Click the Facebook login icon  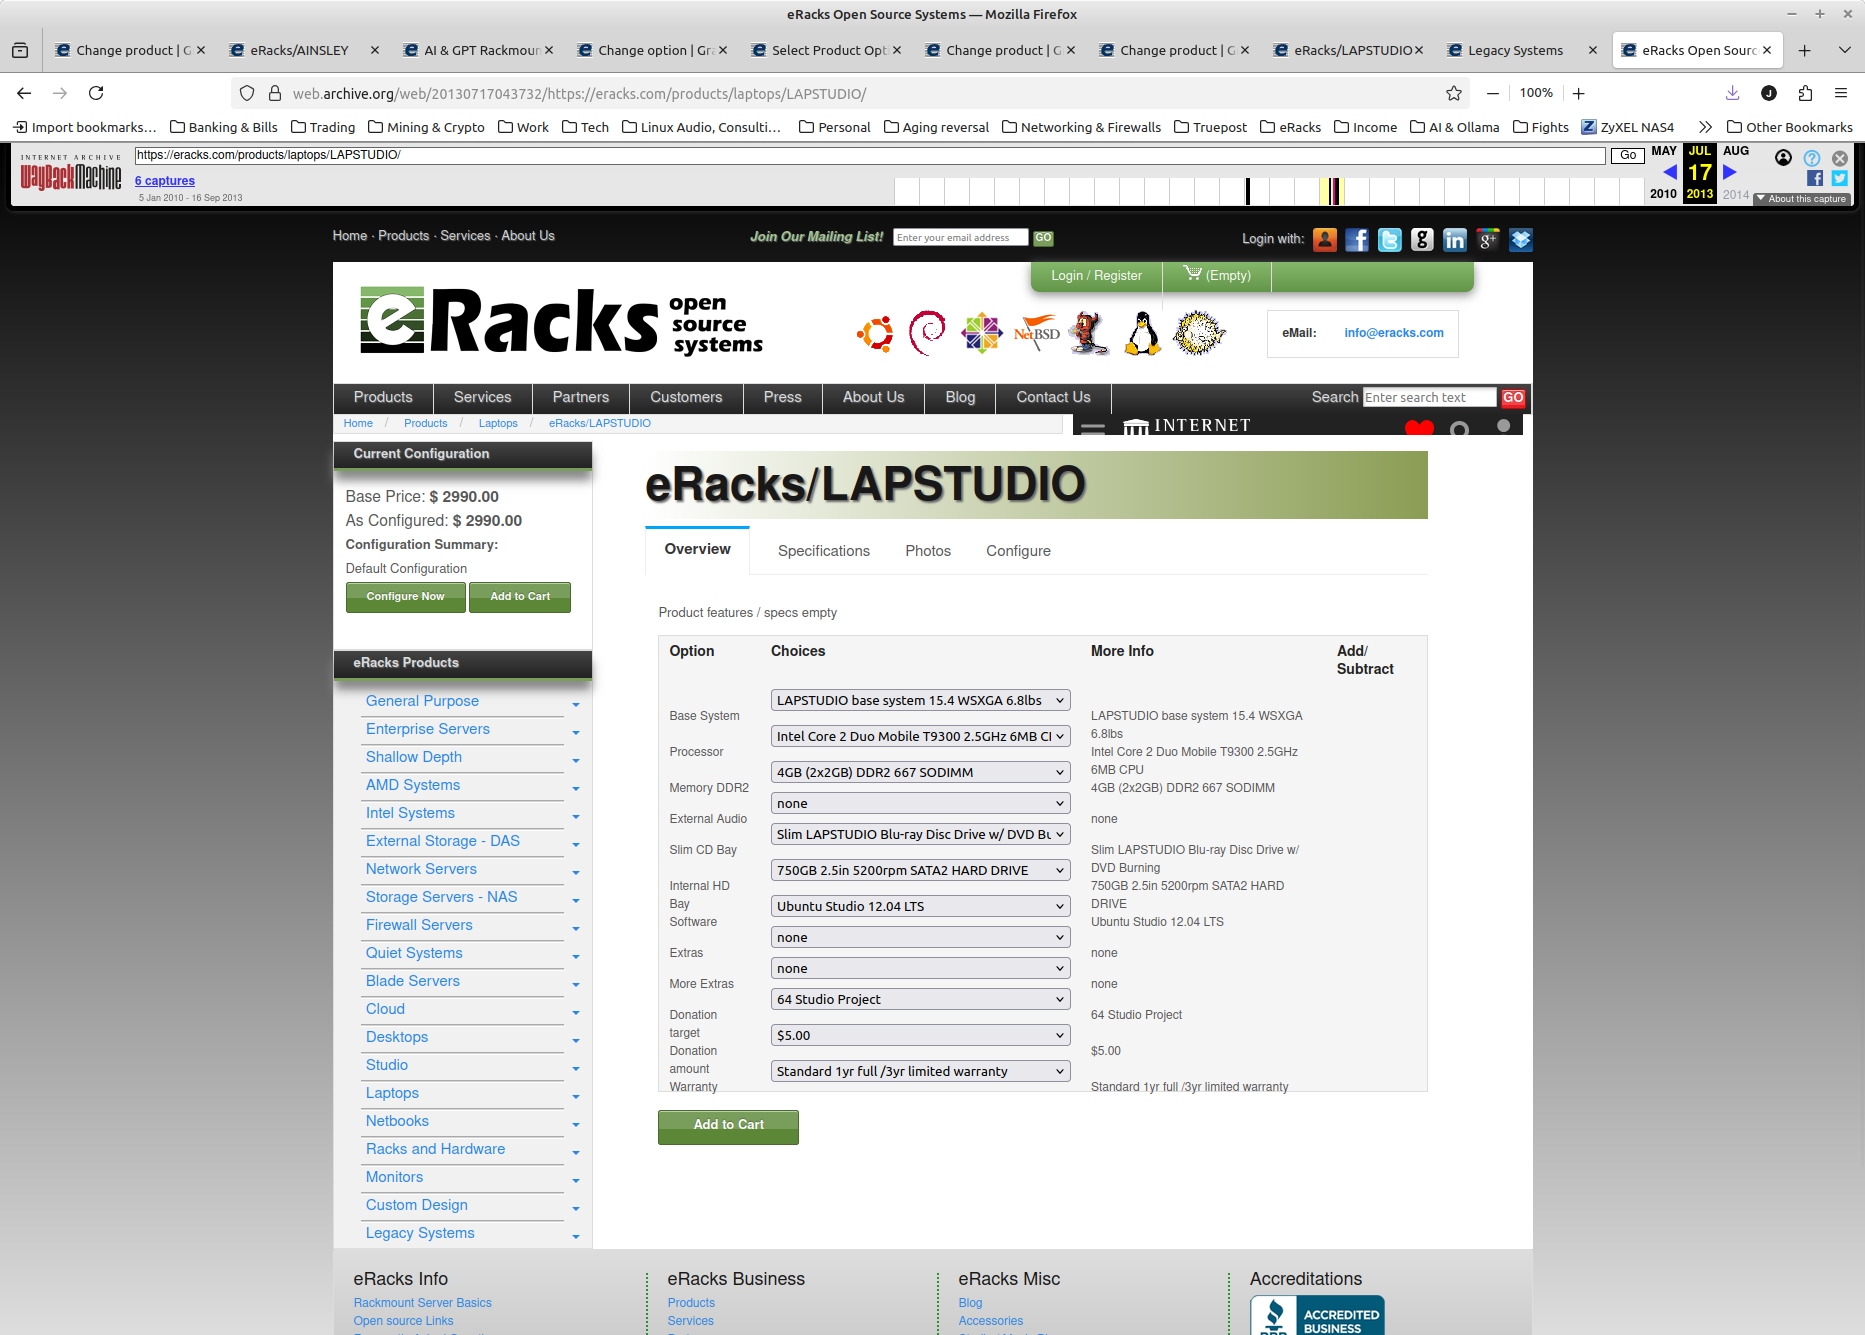tap(1357, 239)
